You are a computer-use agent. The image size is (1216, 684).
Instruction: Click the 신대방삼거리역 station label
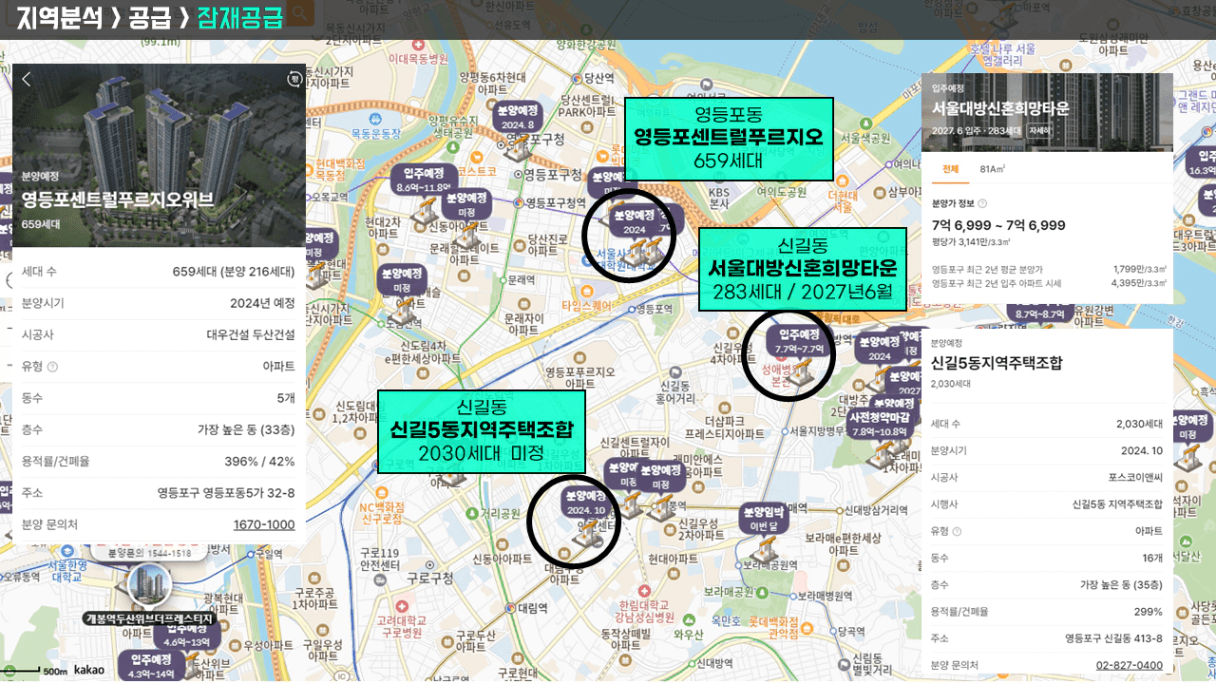click(x=876, y=510)
